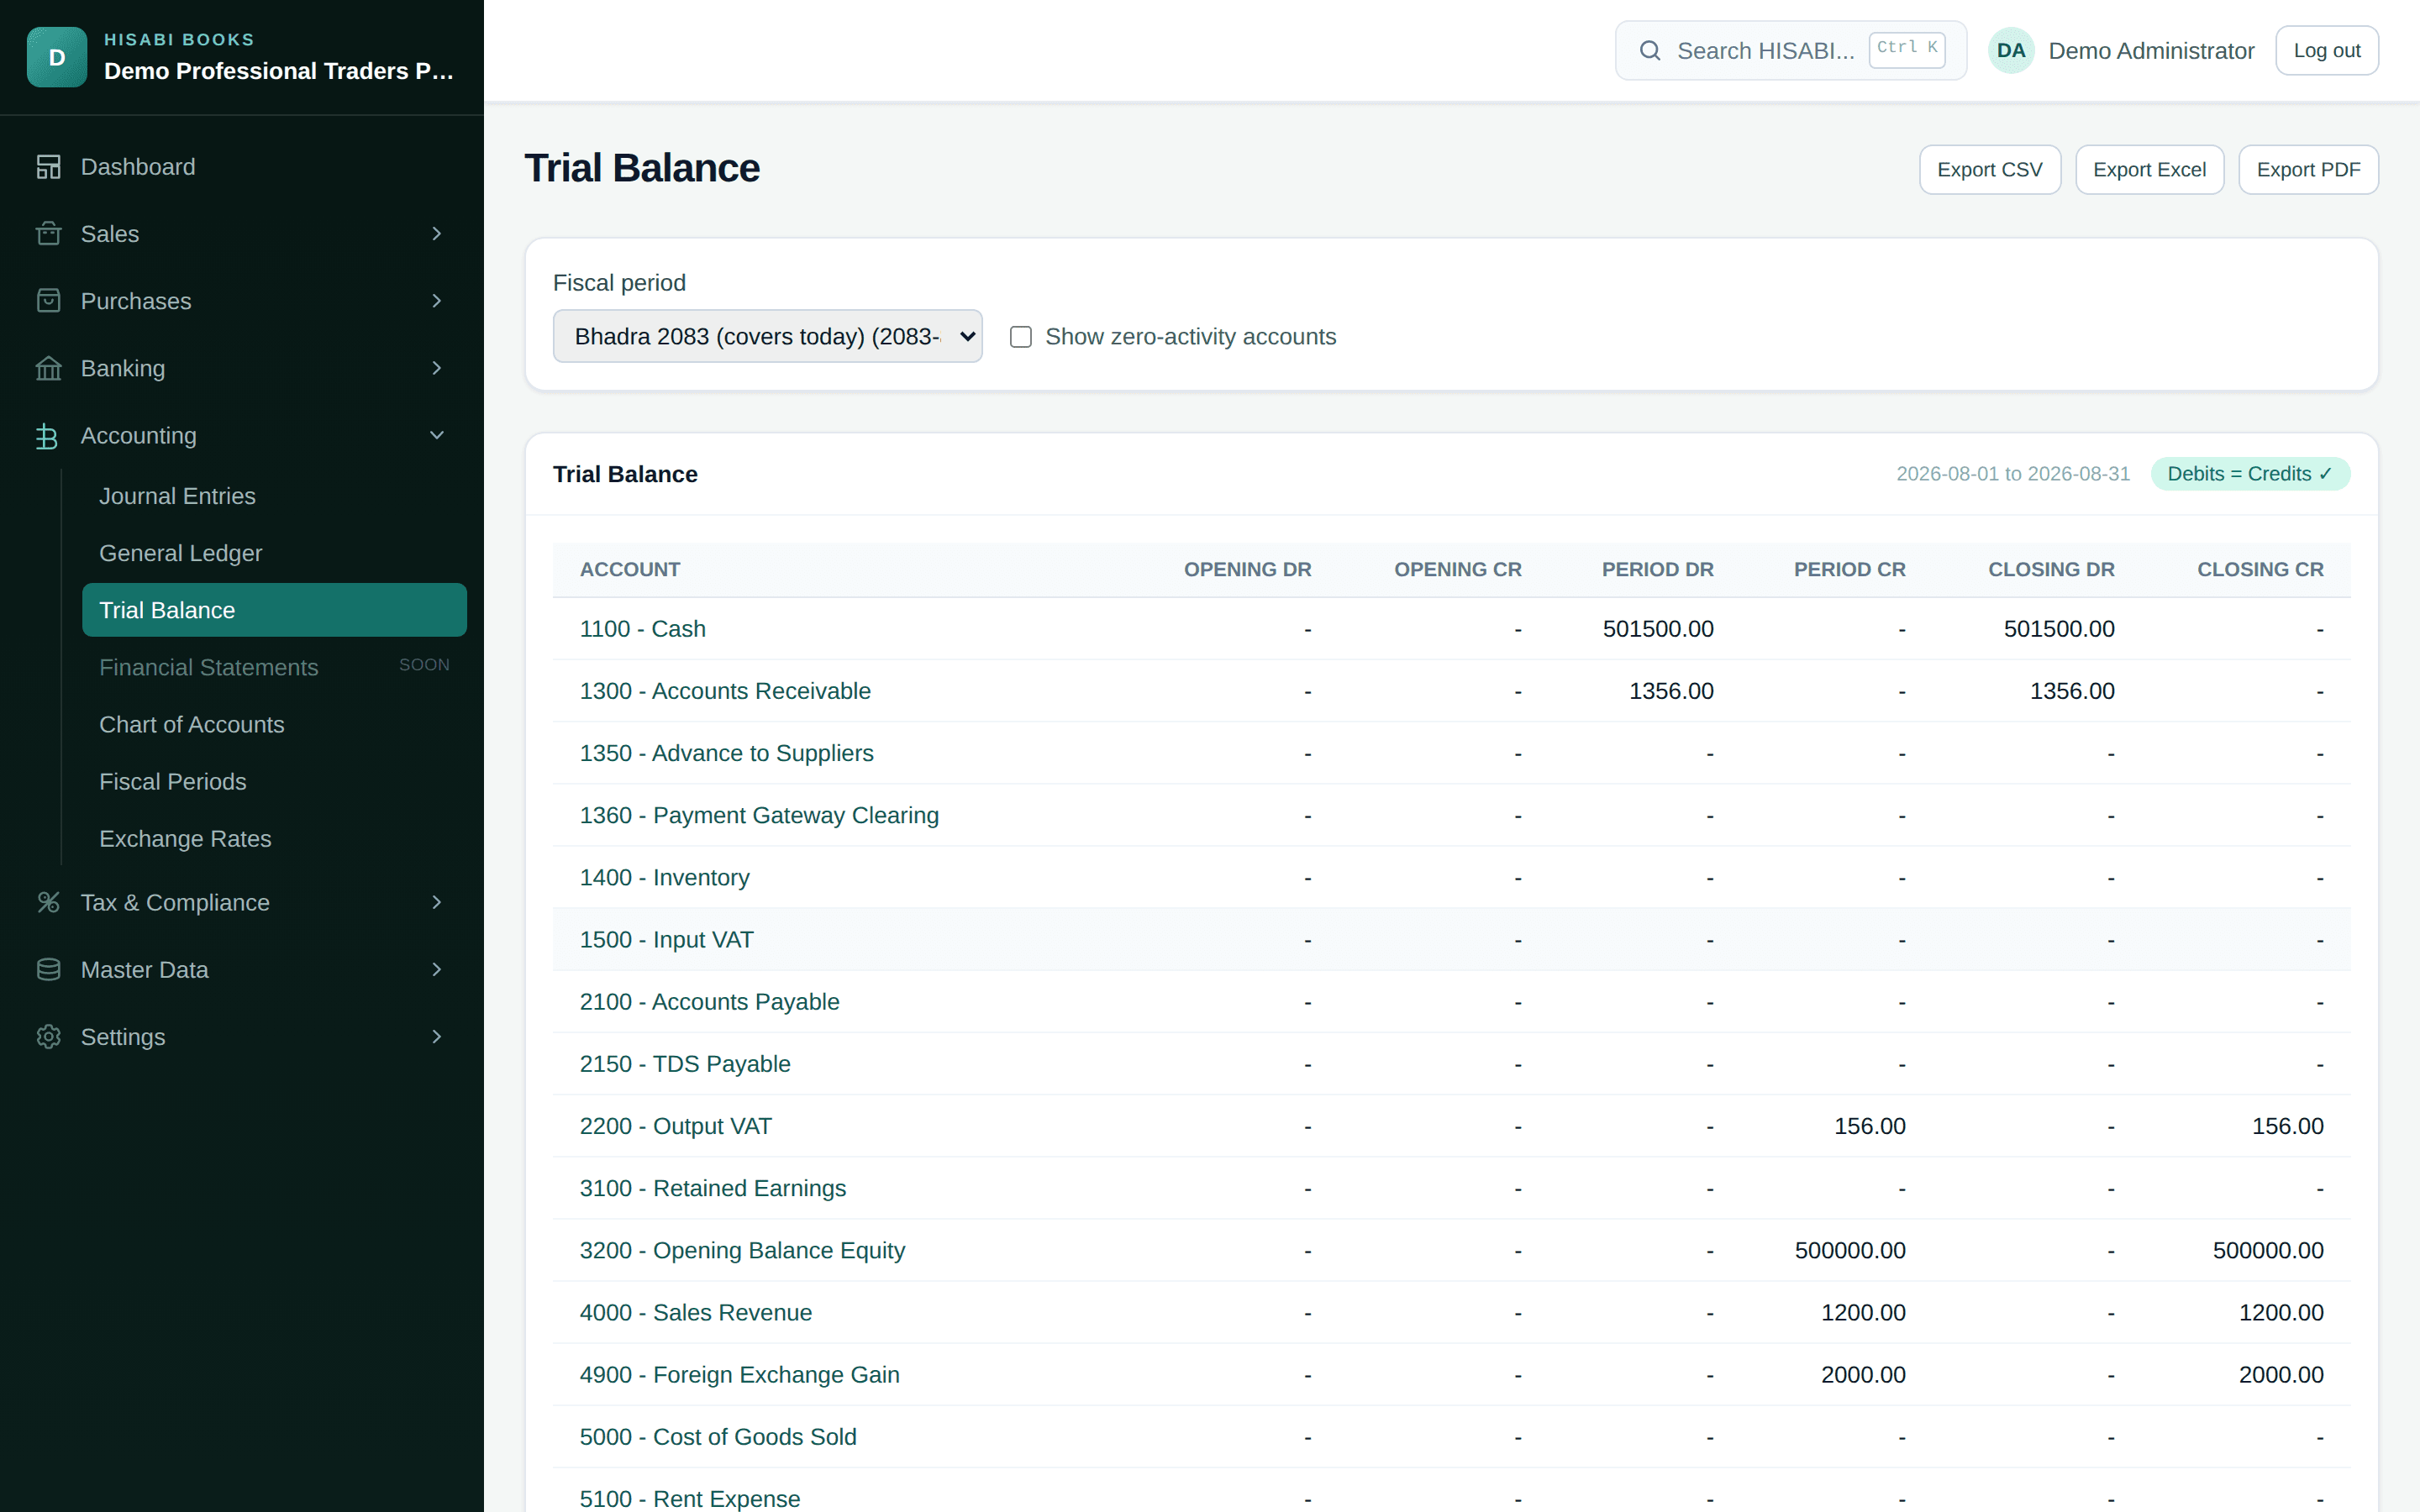Viewport: 2420px width, 1512px height.
Task: Open 1300 - Accounts Receivable account
Action: [725, 691]
